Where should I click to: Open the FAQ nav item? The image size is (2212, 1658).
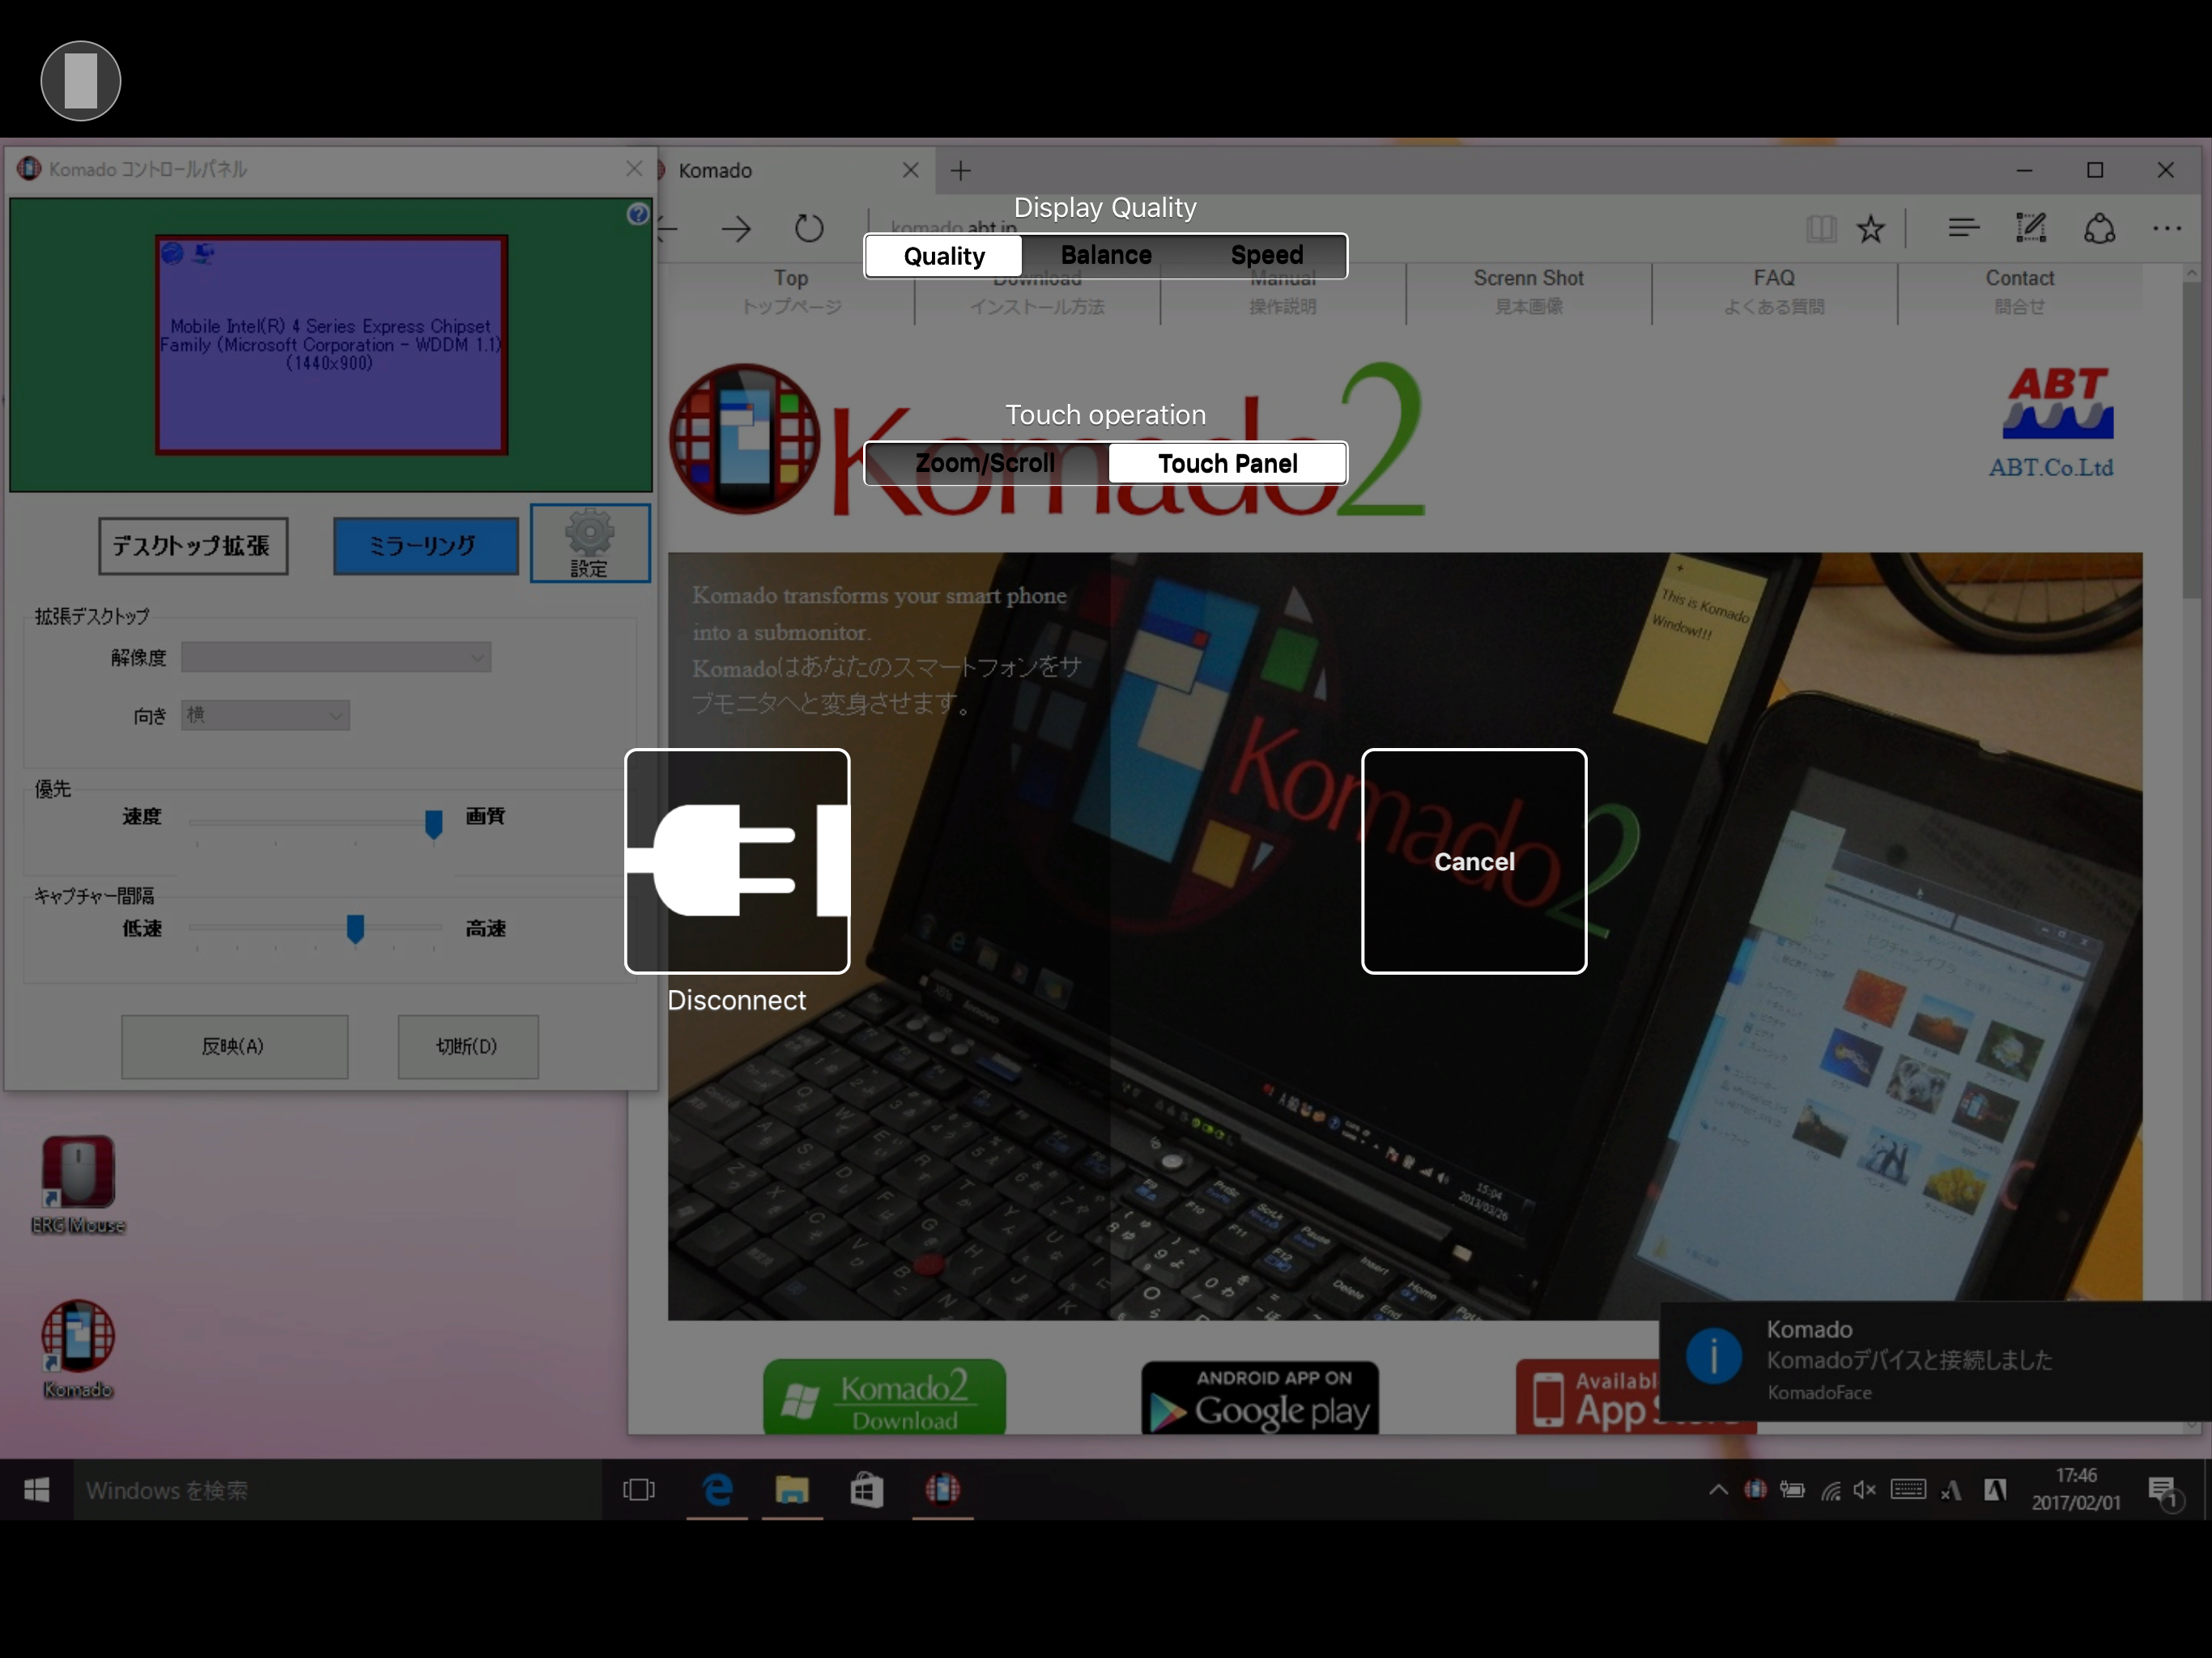[1774, 292]
